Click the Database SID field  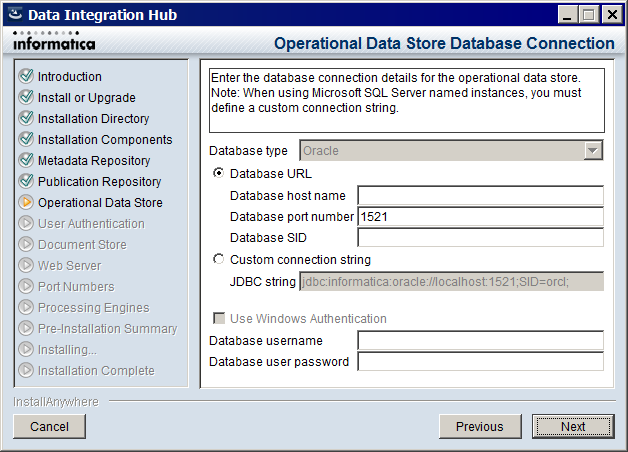pos(481,238)
